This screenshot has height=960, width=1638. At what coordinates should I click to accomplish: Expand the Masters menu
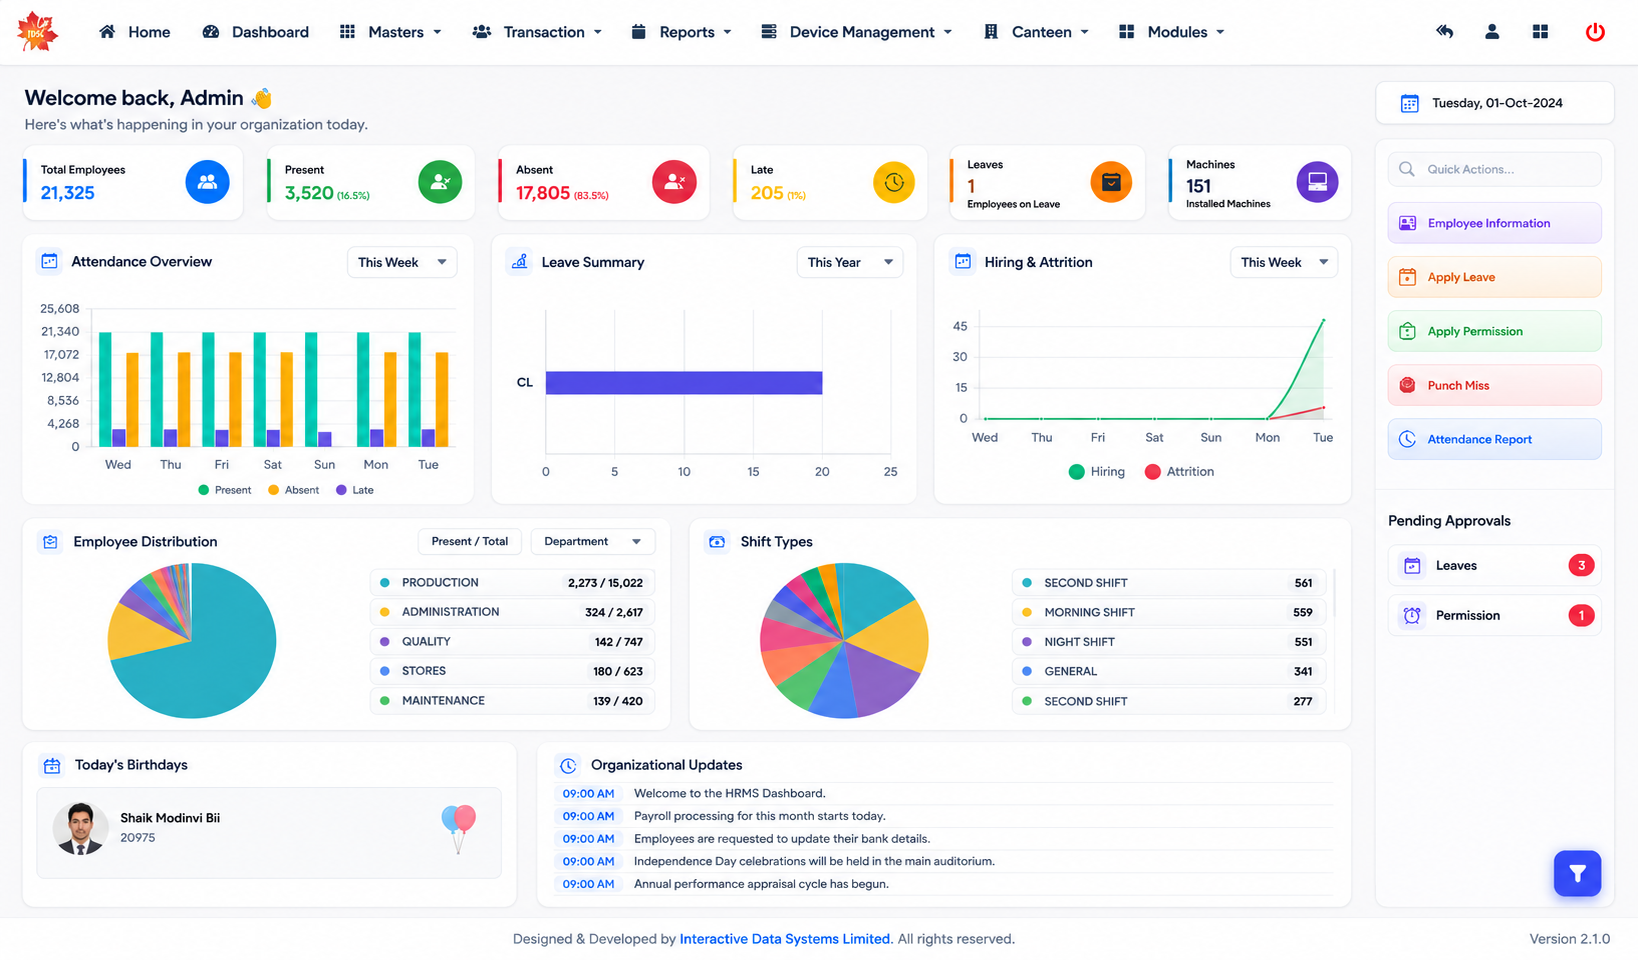pyautogui.click(x=390, y=32)
